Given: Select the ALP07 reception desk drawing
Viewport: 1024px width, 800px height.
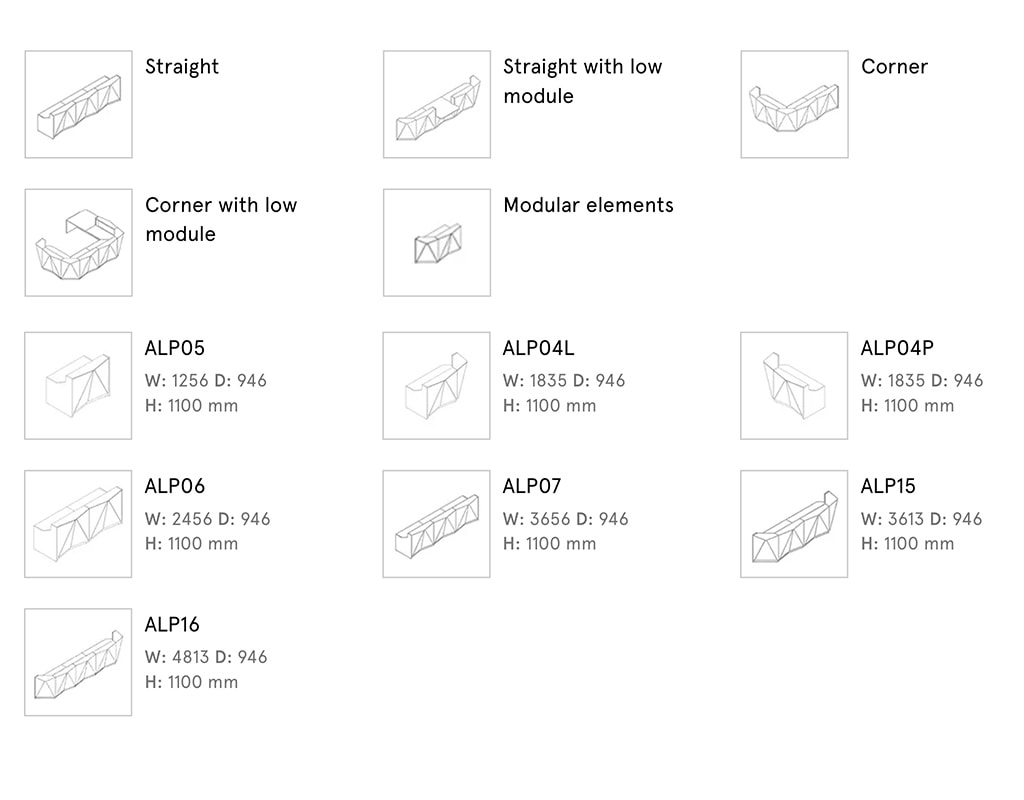Looking at the screenshot, I should [x=436, y=524].
